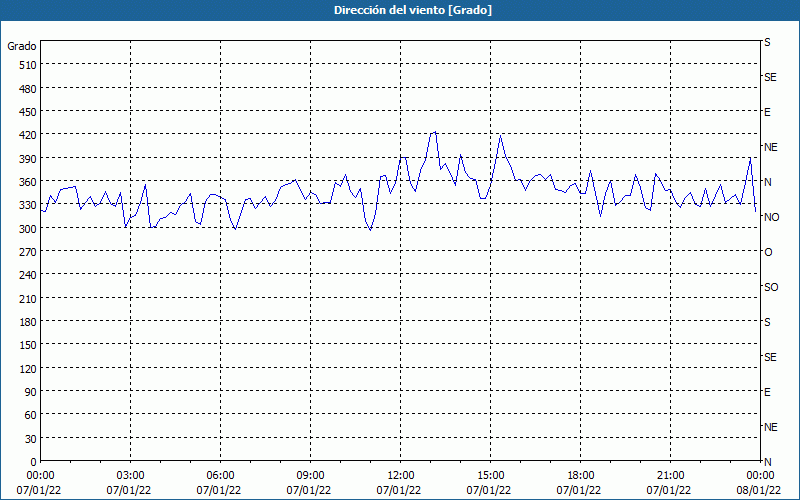Click the 210 degree axis label

click(28, 299)
